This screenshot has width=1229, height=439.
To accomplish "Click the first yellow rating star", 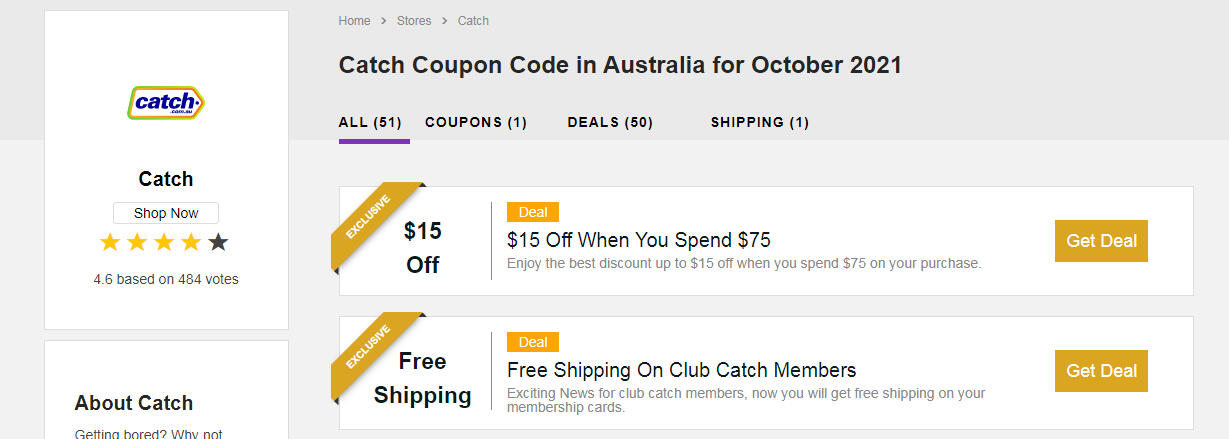I will point(110,242).
